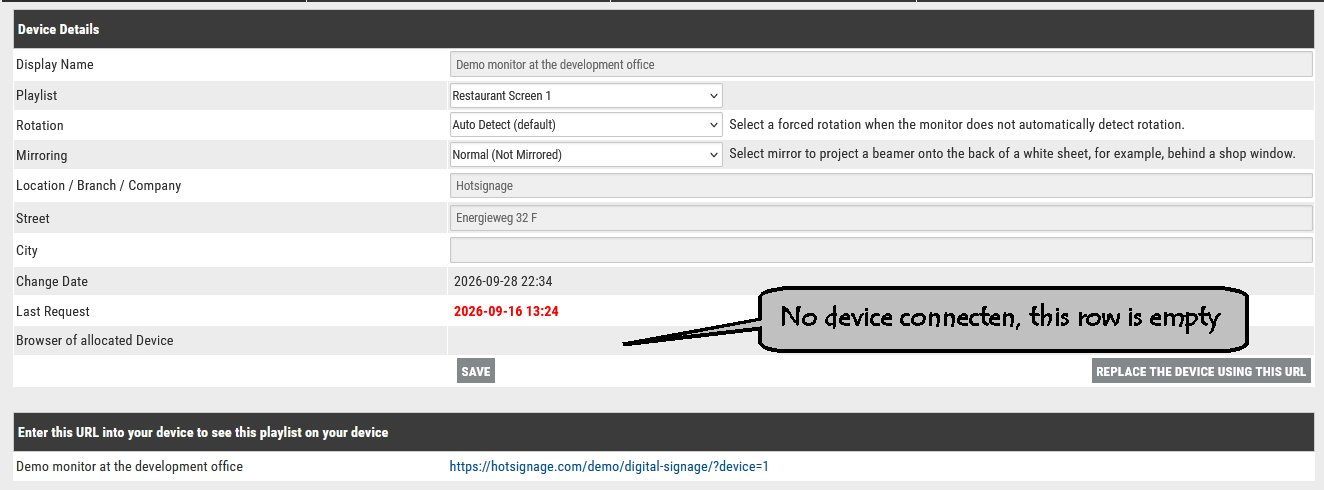
Task: Click the Playlist row label
Action: [x=36, y=95]
